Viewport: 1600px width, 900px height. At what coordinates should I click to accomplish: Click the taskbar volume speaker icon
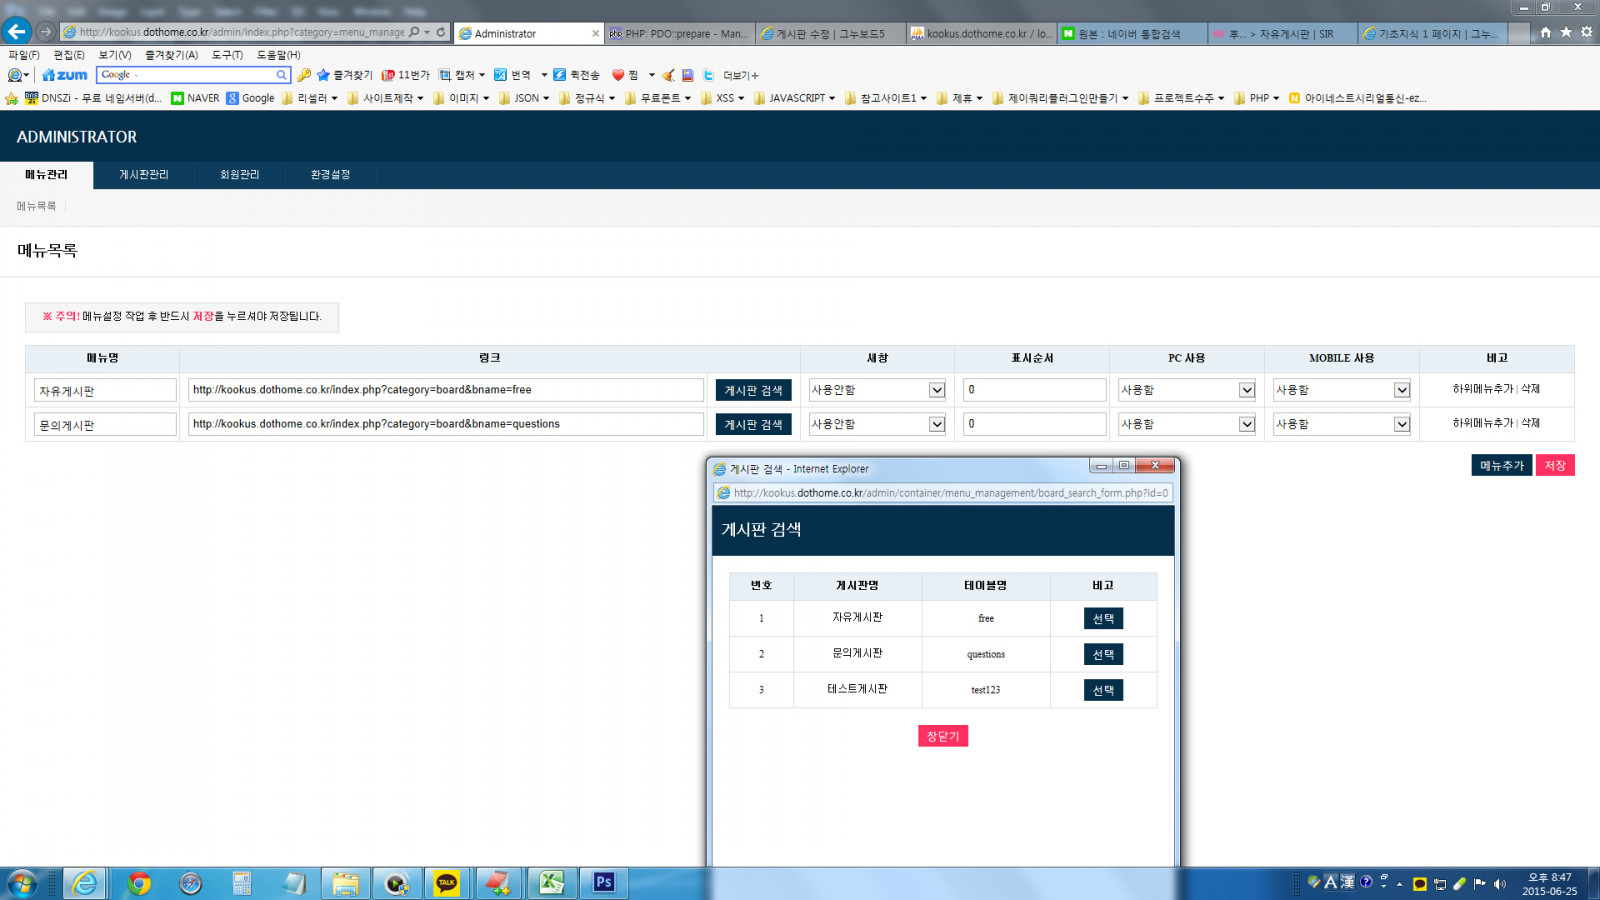pos(1499,884)
